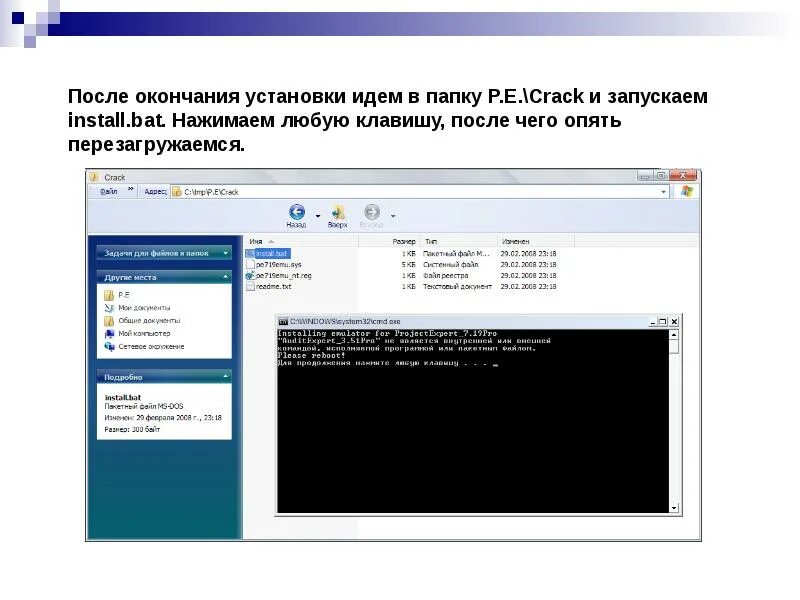Expand hidden menu items chevron
The height and width of the screenshot is (600, 800).
click(x=131, y=189)
